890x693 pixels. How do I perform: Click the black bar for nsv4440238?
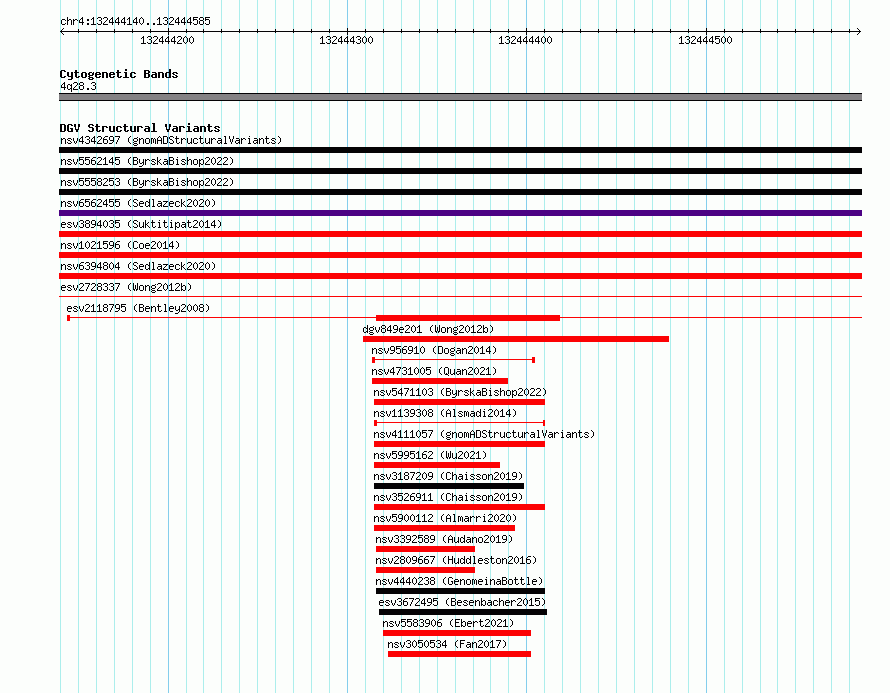point(460,591)
